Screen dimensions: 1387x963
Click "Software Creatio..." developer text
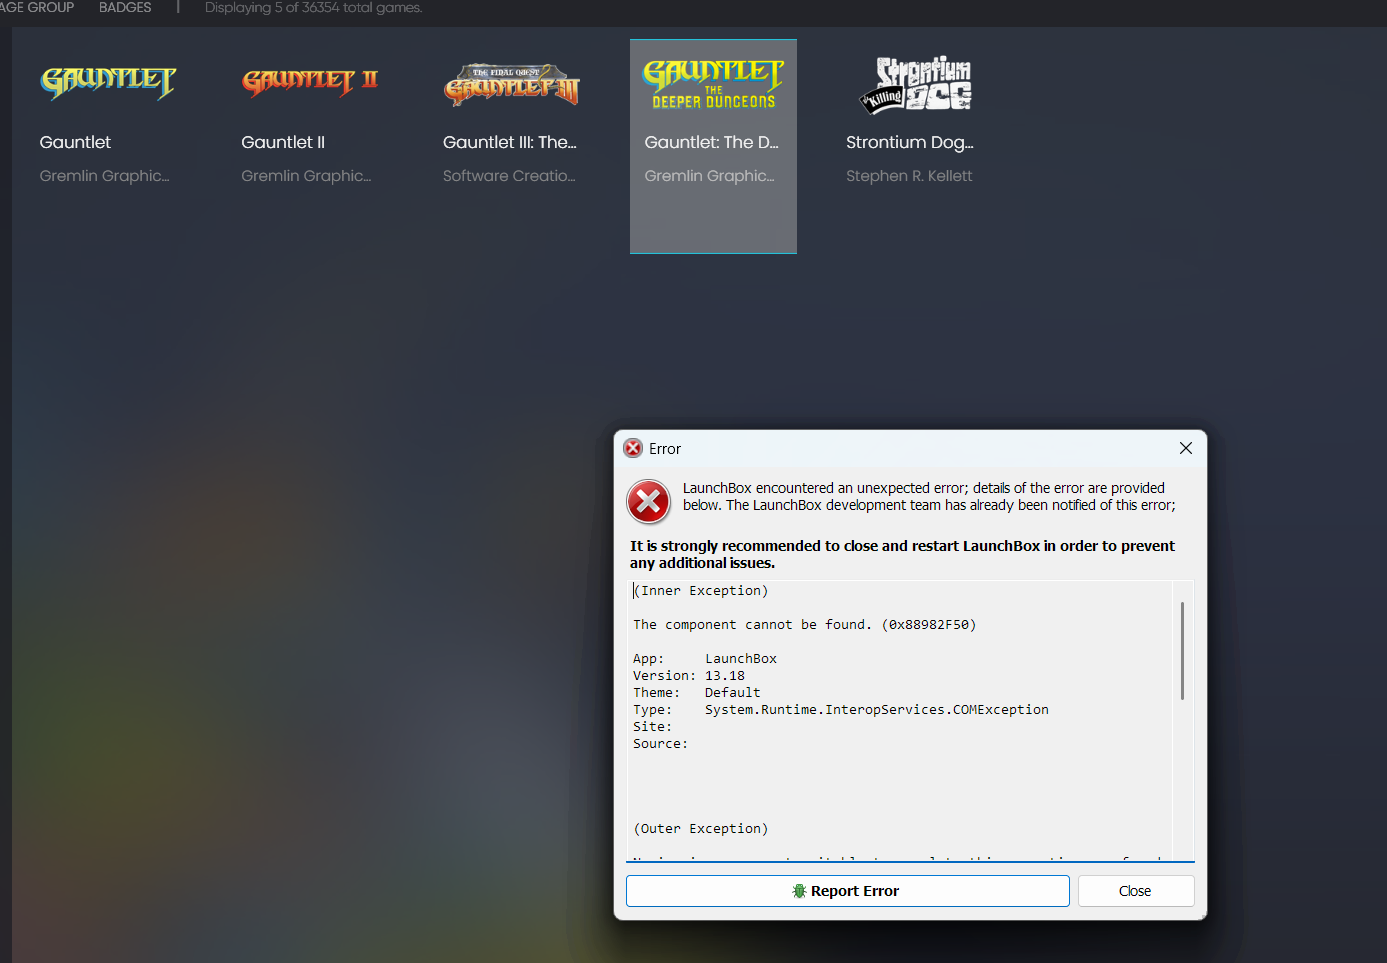(x=509, y=176)
